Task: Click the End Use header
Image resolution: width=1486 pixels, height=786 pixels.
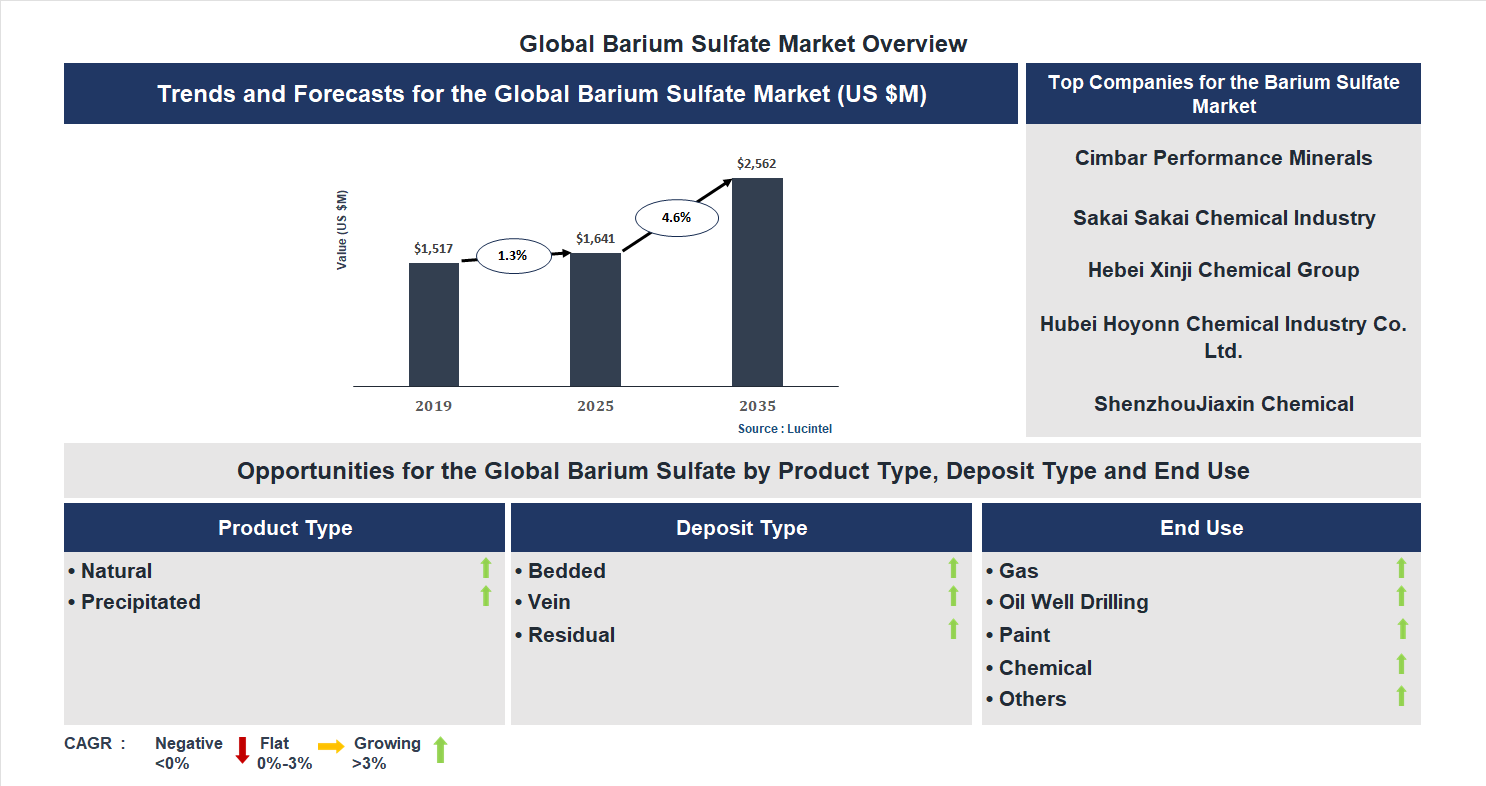Action: pos(1201,528)
